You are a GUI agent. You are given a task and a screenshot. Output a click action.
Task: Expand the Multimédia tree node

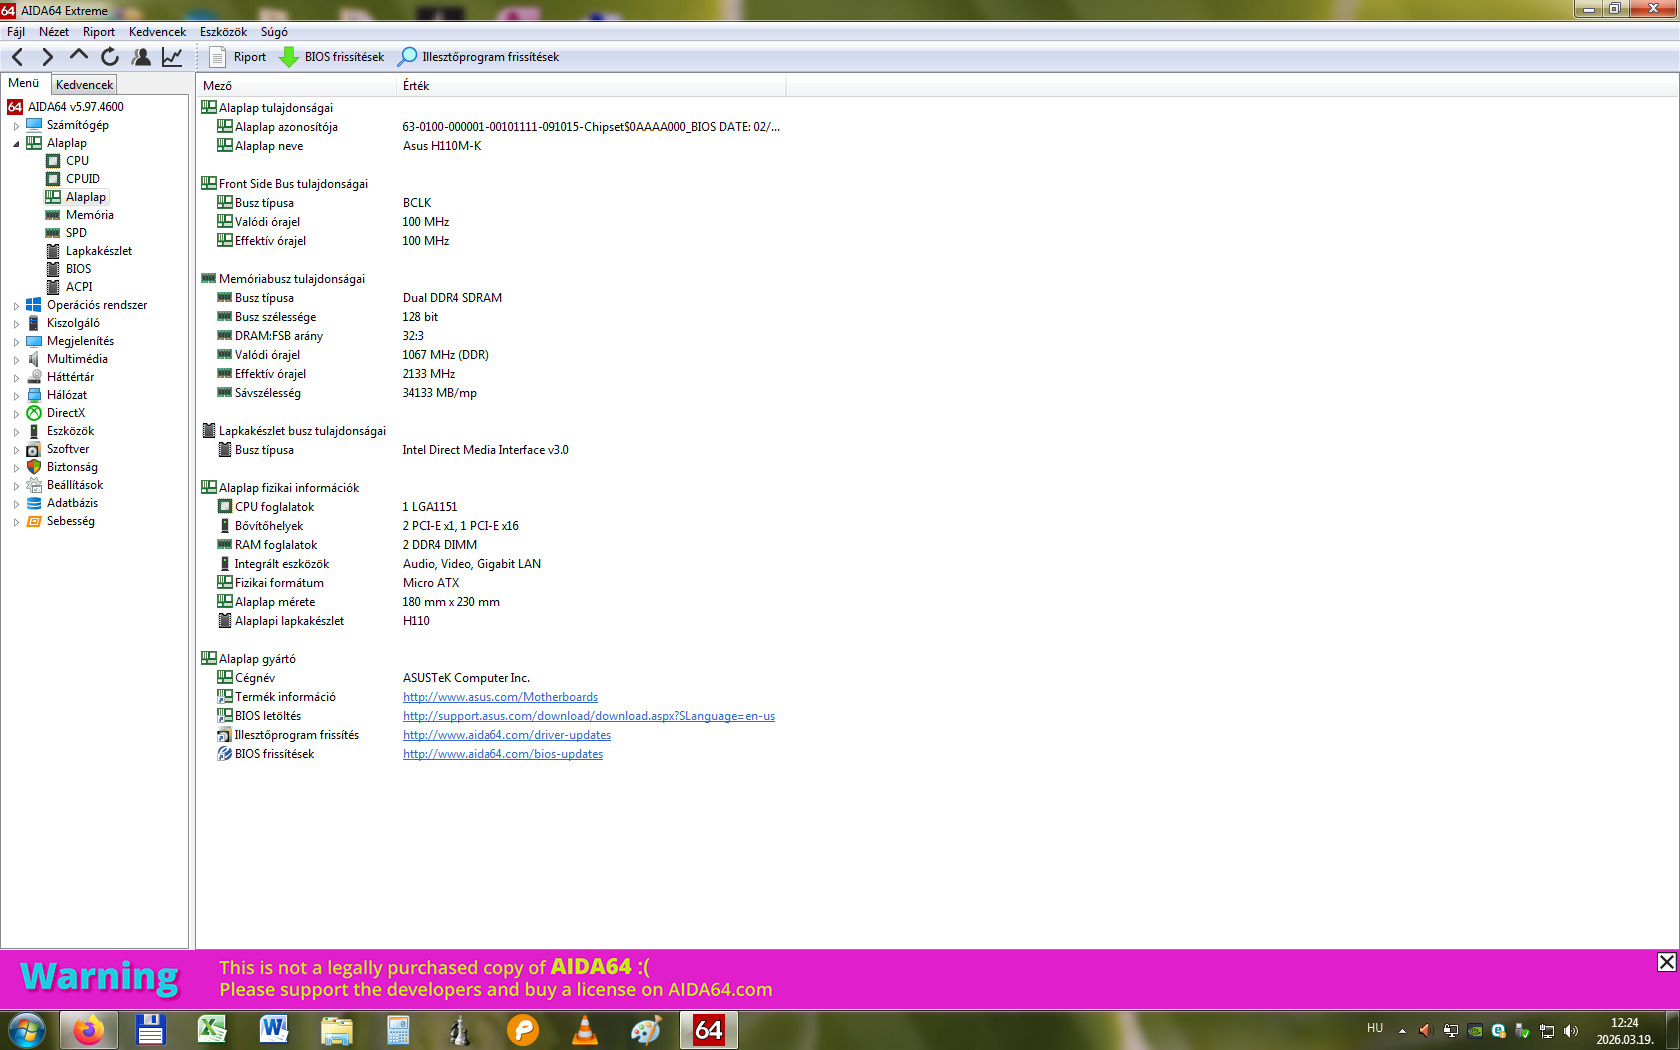(x=16, y=360)
